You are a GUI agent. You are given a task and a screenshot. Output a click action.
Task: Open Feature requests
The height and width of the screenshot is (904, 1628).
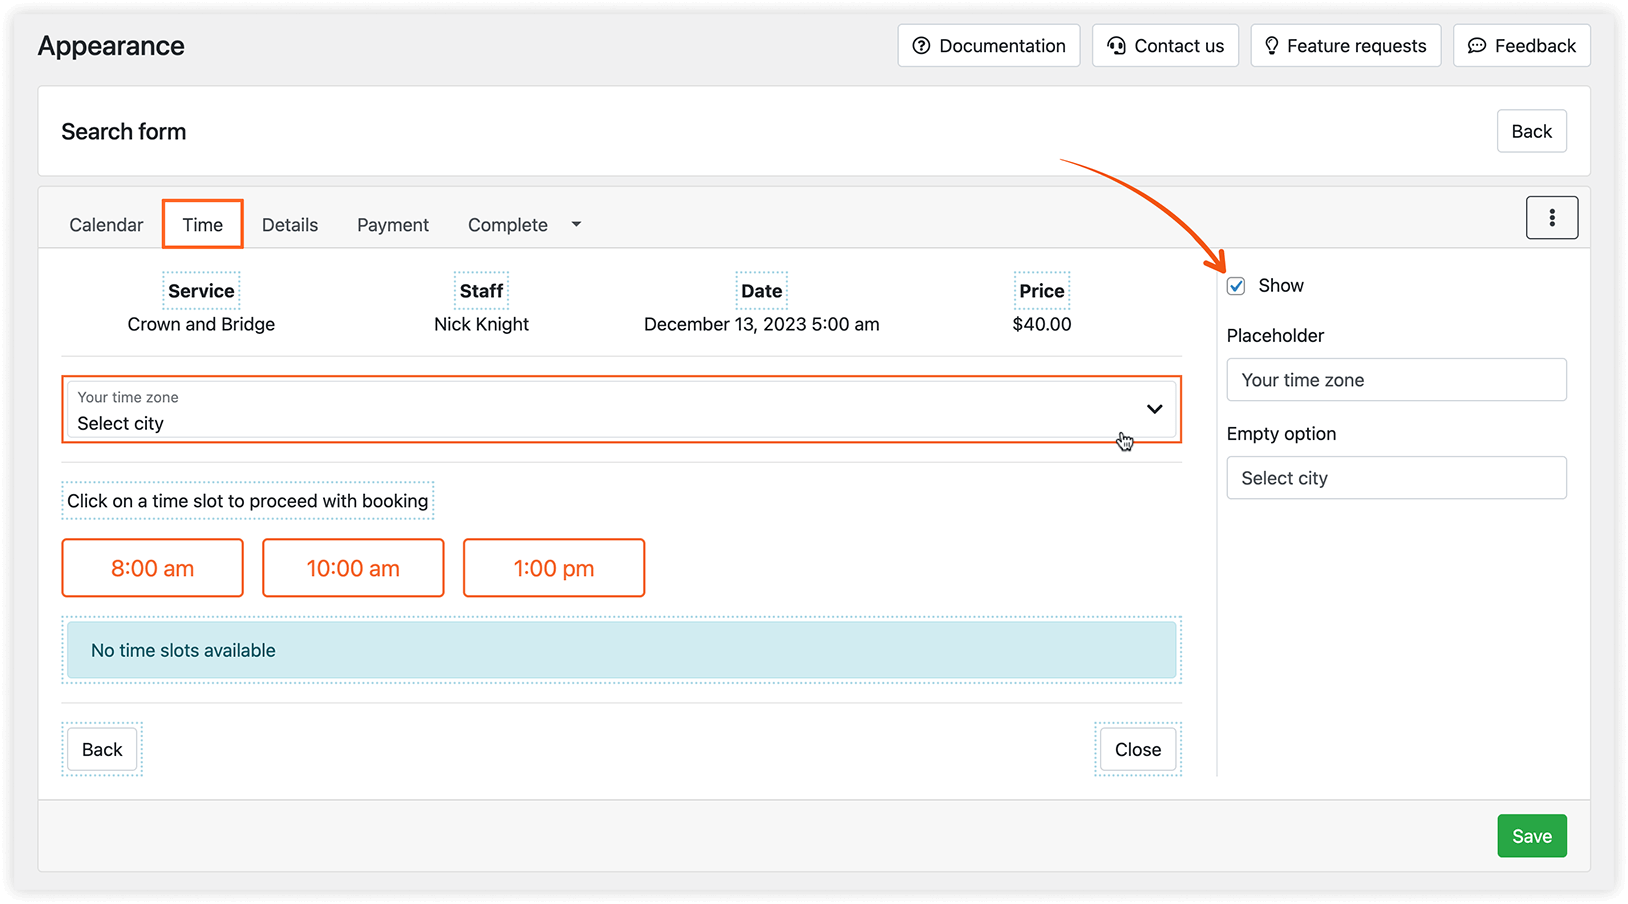click(1346, 46)
